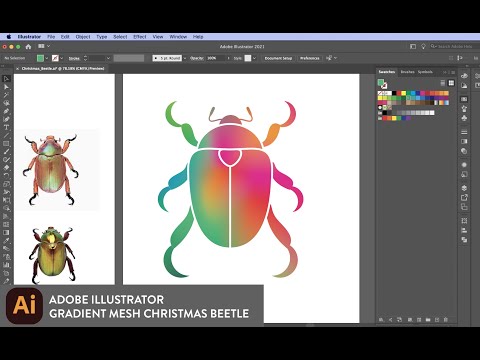The height and width of the screenshot is (360, 480).
Task: Close the Christmas_Beetle.ai document tab
Action: tap(17, 69)
